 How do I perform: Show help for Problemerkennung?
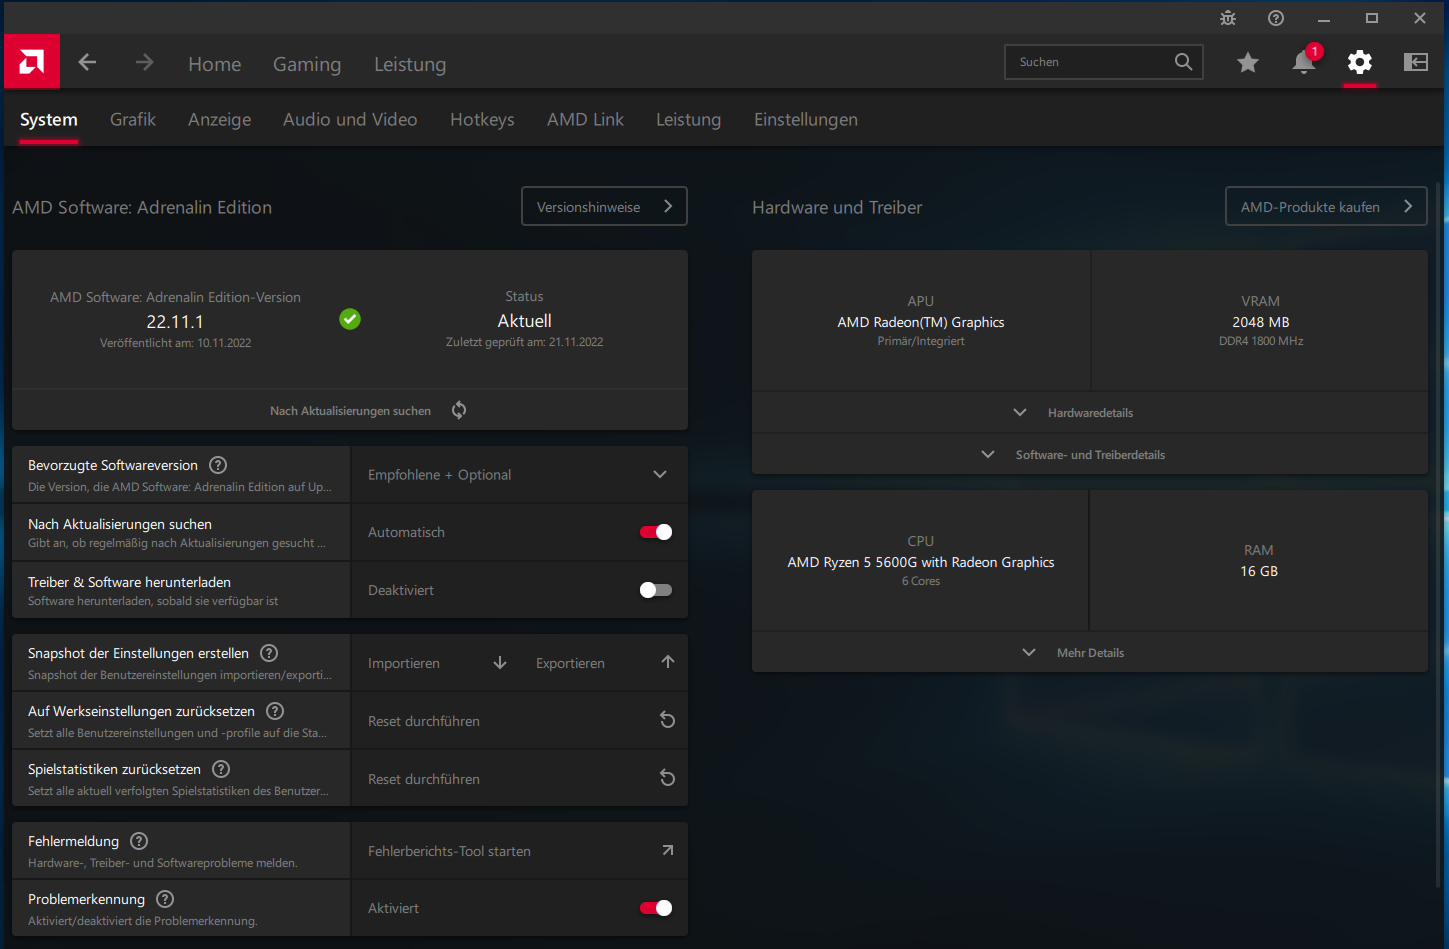[x=166, y=899]
